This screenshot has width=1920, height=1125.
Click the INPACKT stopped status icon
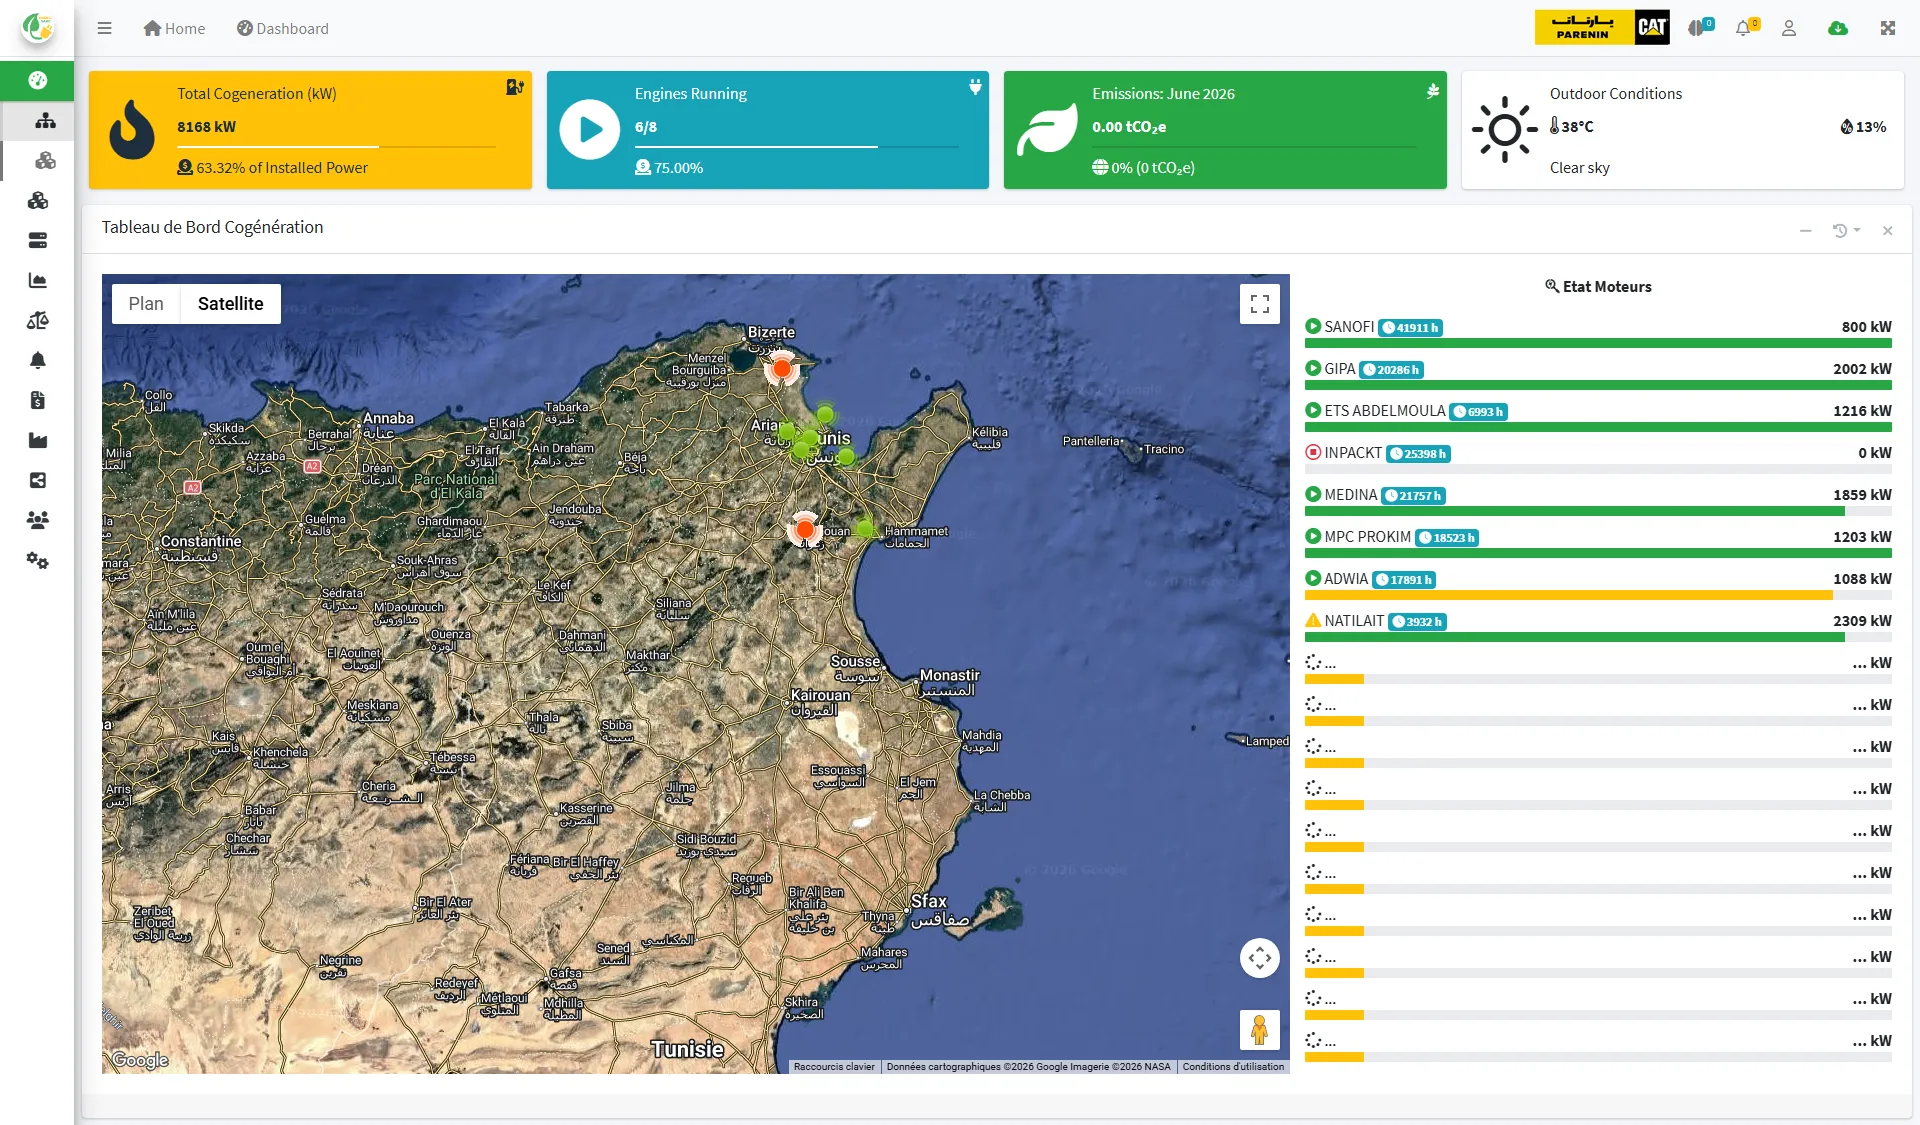click(x=1313, y=452)
